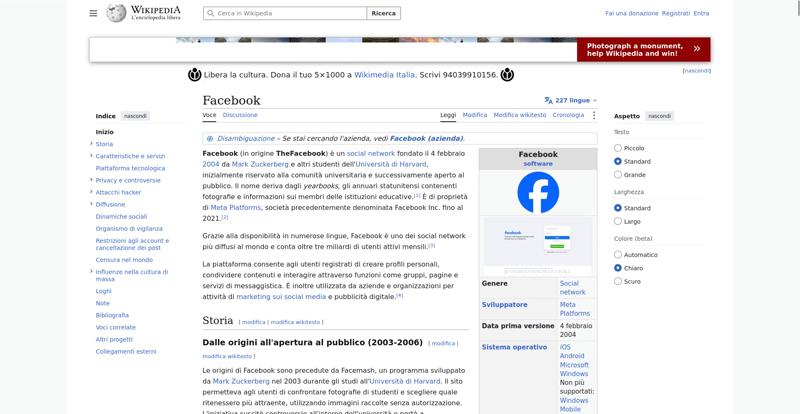Open Sviluppatore infobox label link
The width and height of the screenshot is (800, 414).
[505, 305]
